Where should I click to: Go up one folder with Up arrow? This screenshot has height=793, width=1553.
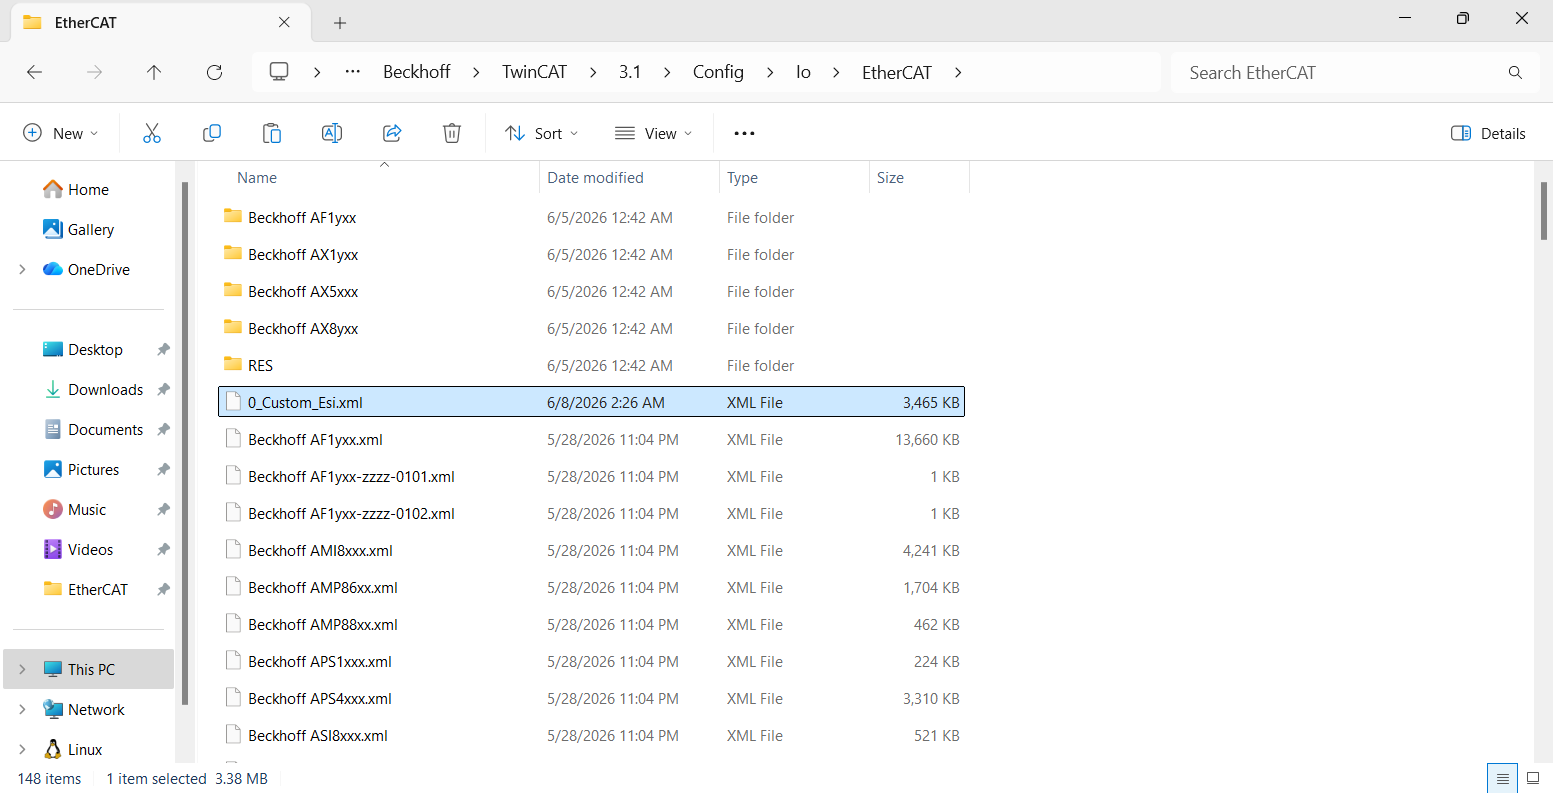click(x=154, y=72)
